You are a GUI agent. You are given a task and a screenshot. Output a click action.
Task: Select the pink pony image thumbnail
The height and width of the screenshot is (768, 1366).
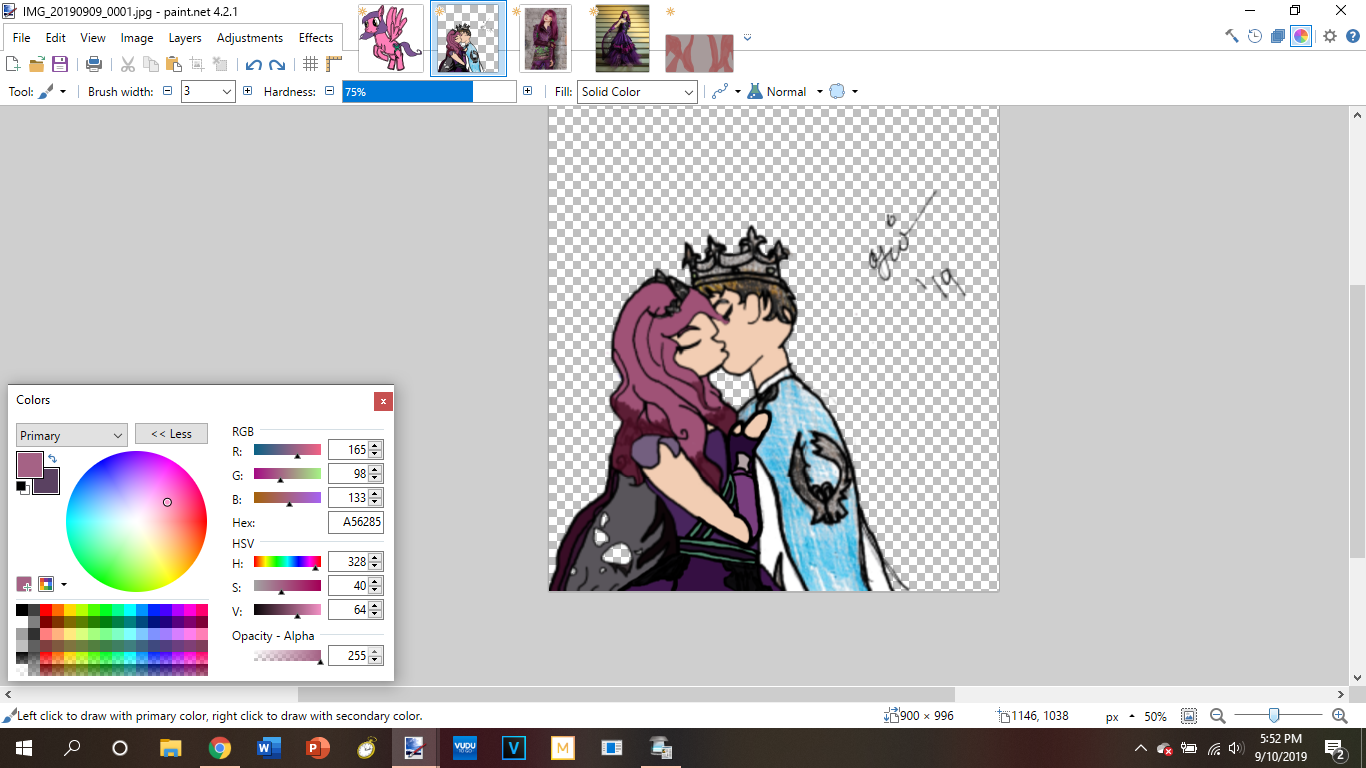coord(390,39)
